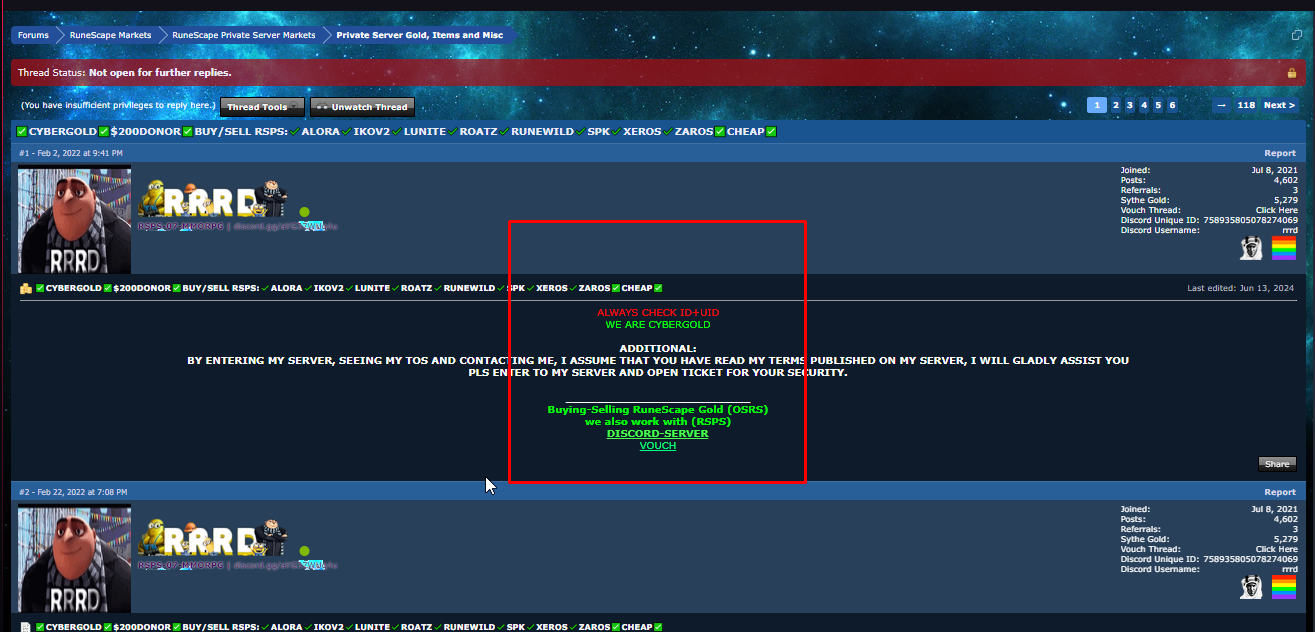
Task: Click 'Not open for further replies.' status text
Action: [160, 73]
